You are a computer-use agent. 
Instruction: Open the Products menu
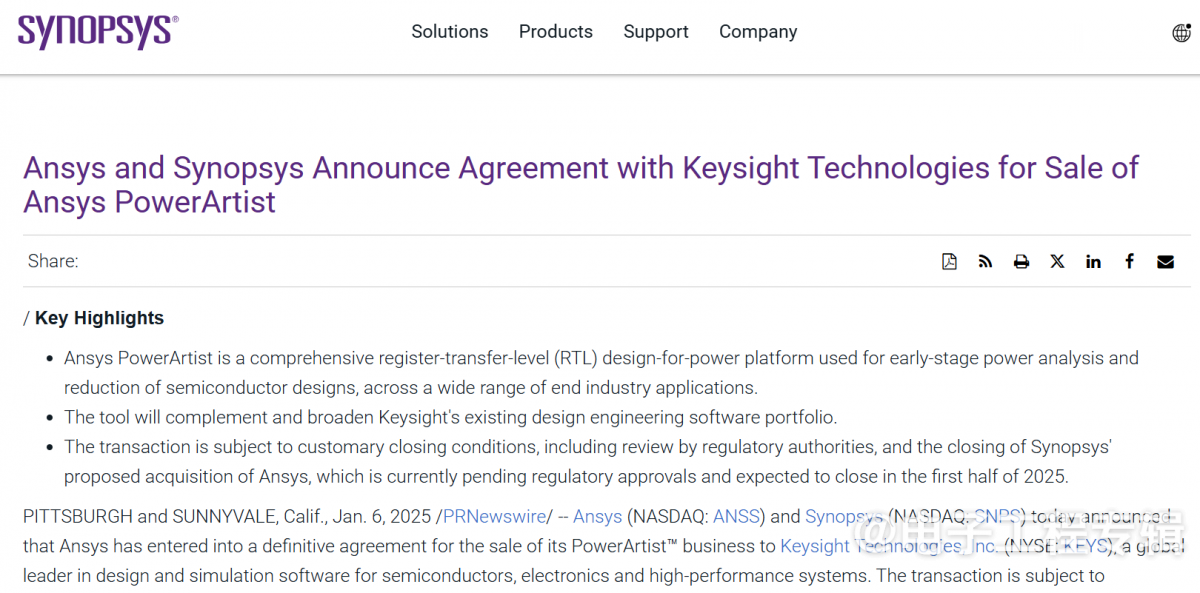coord(556,32)
